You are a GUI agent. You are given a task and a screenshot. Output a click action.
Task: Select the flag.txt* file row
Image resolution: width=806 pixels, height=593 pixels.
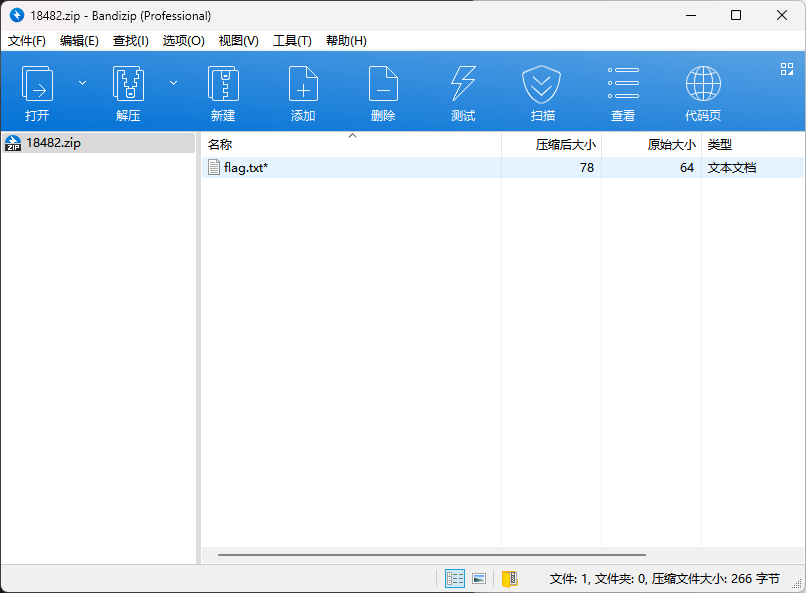(503, 168)
